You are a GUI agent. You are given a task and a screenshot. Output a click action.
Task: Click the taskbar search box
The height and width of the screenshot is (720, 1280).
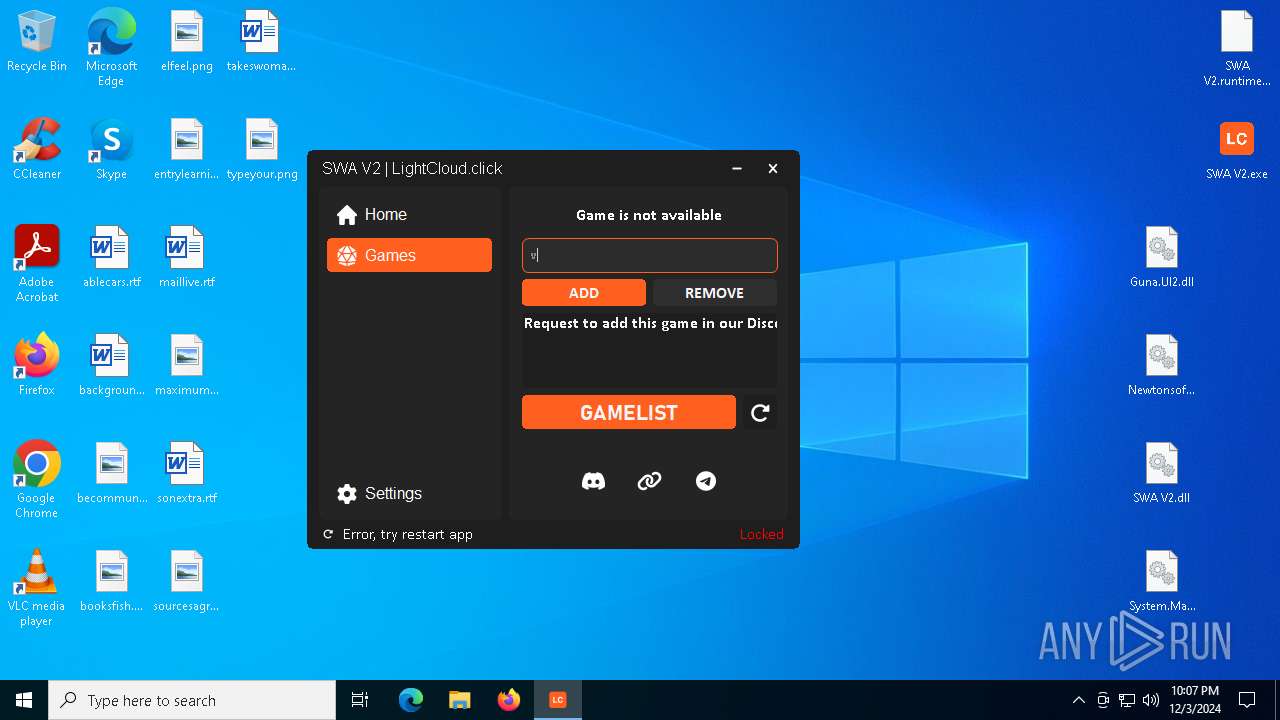point(192,700)
